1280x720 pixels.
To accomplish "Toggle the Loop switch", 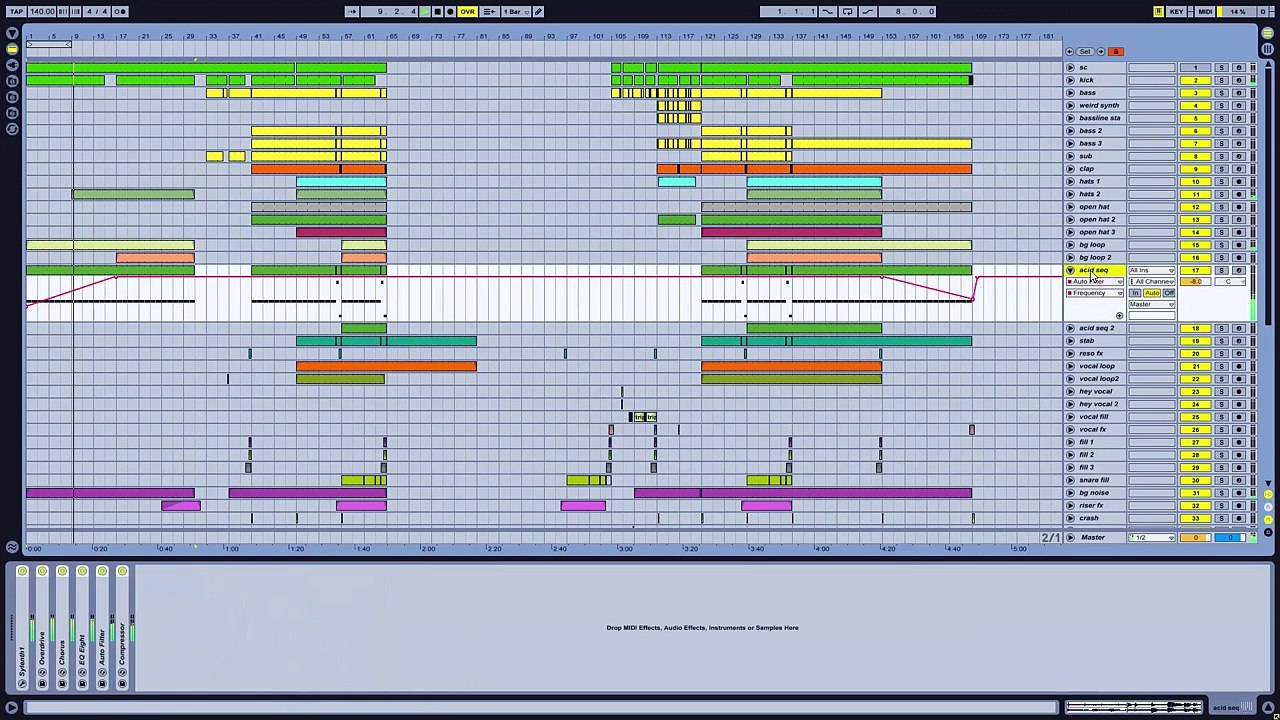I will (848, 11).
